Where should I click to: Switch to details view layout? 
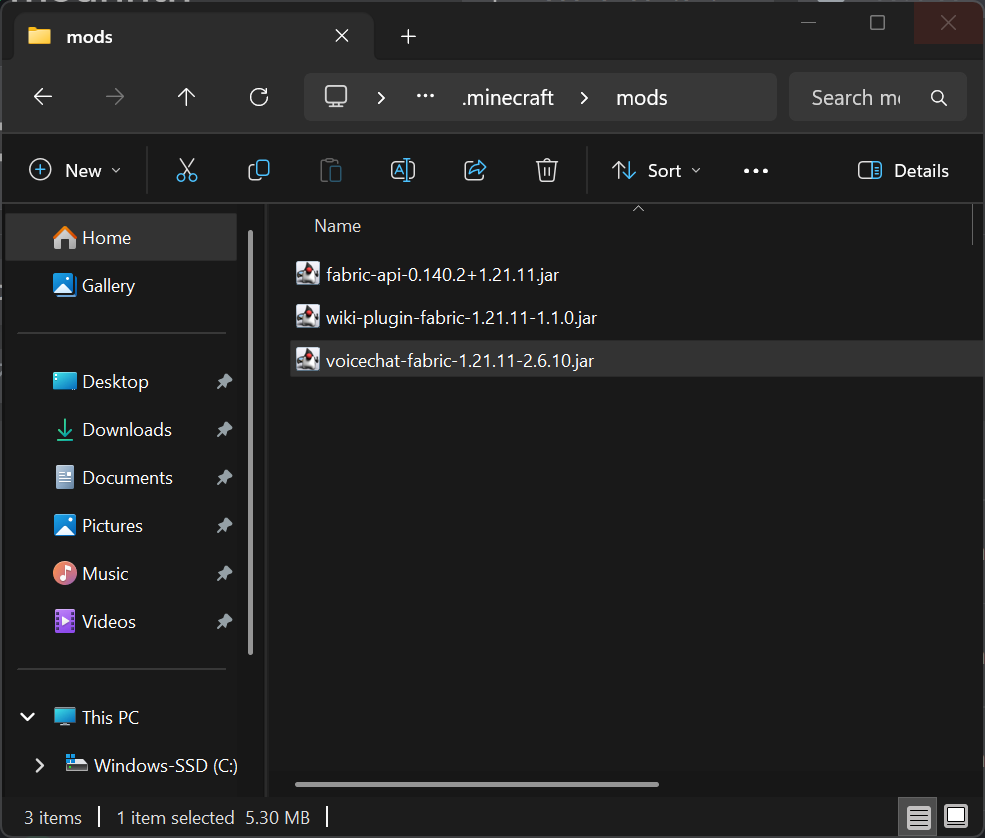tap(918, 816)
